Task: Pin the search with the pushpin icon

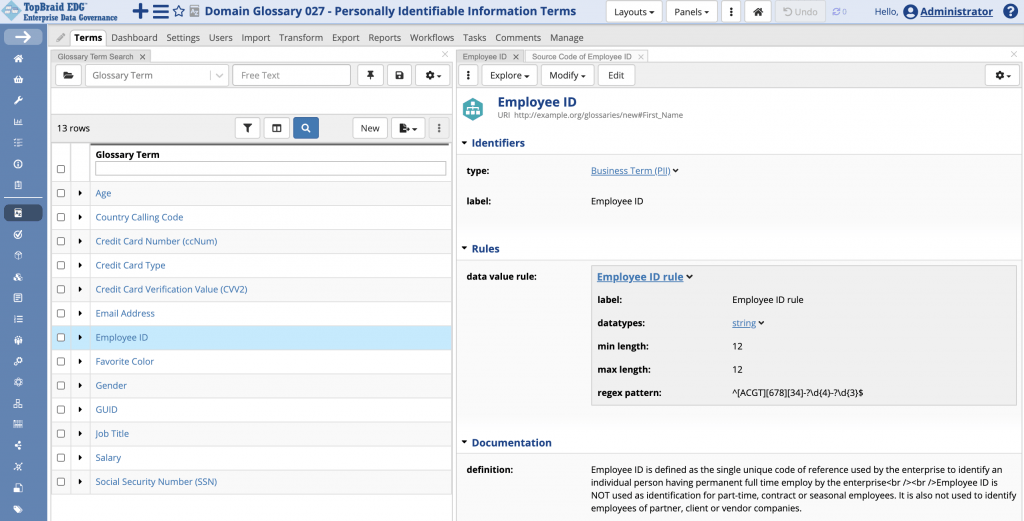Action: (370, 75)
